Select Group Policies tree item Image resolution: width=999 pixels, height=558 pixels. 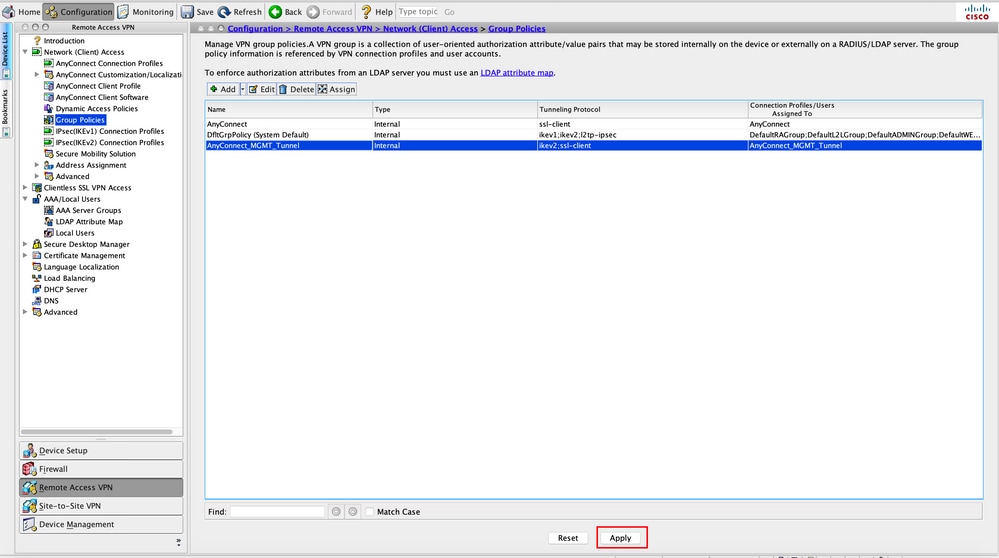point(80,120)
